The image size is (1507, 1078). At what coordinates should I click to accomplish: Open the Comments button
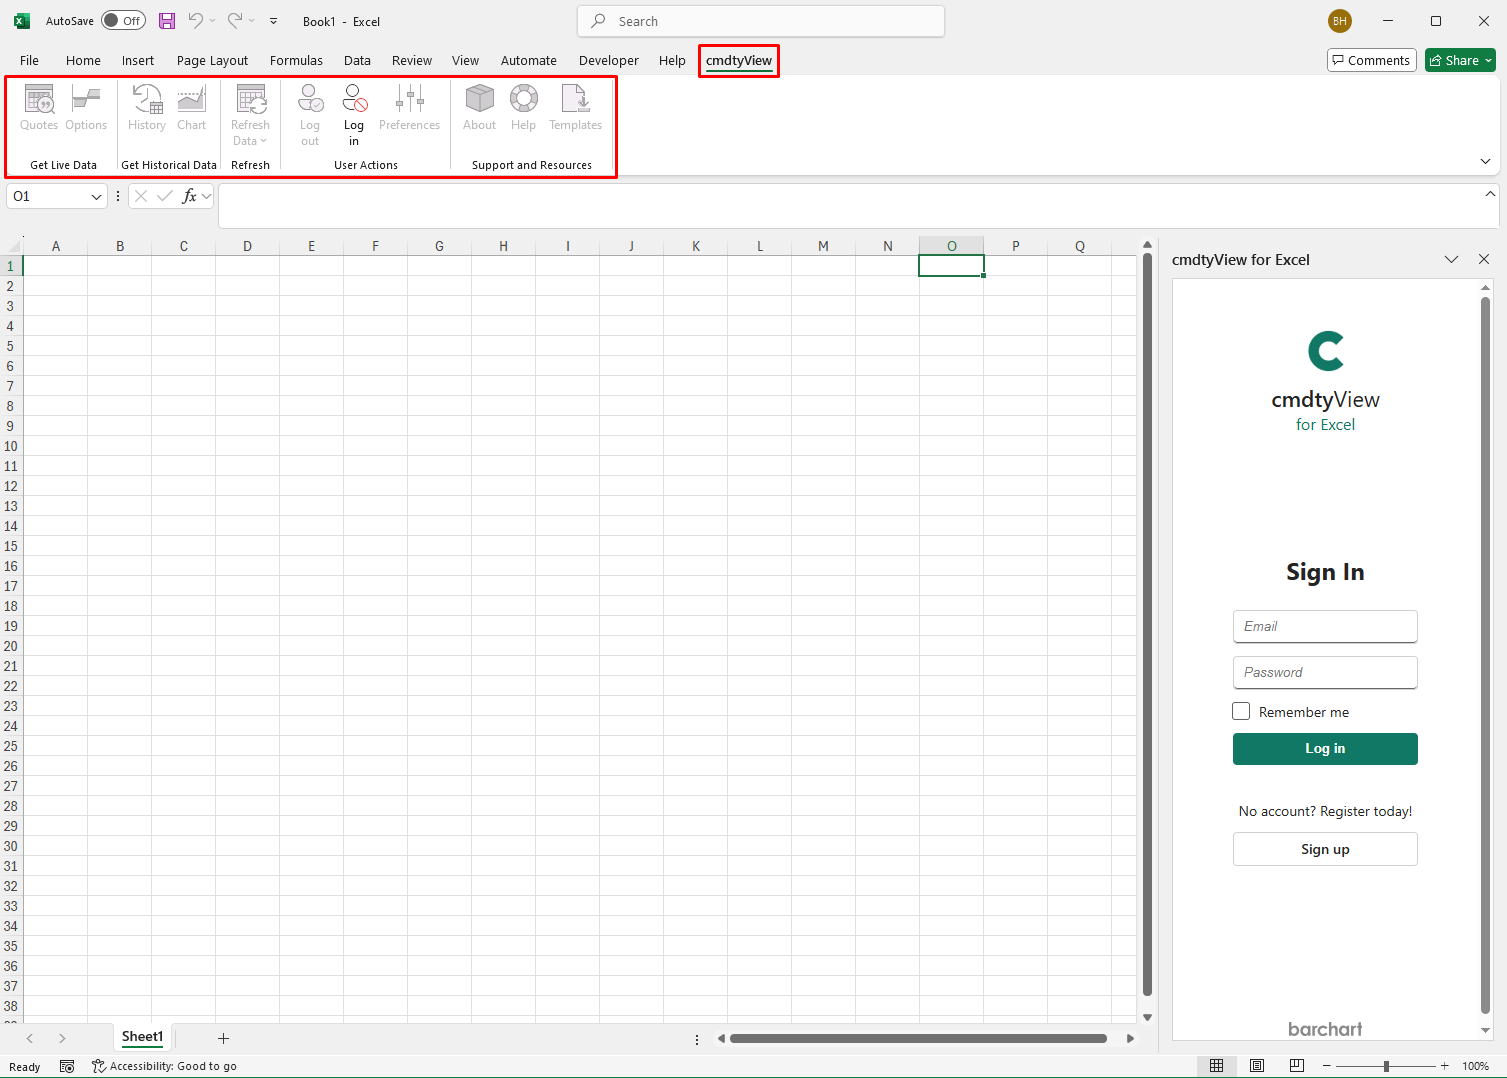1372,60
